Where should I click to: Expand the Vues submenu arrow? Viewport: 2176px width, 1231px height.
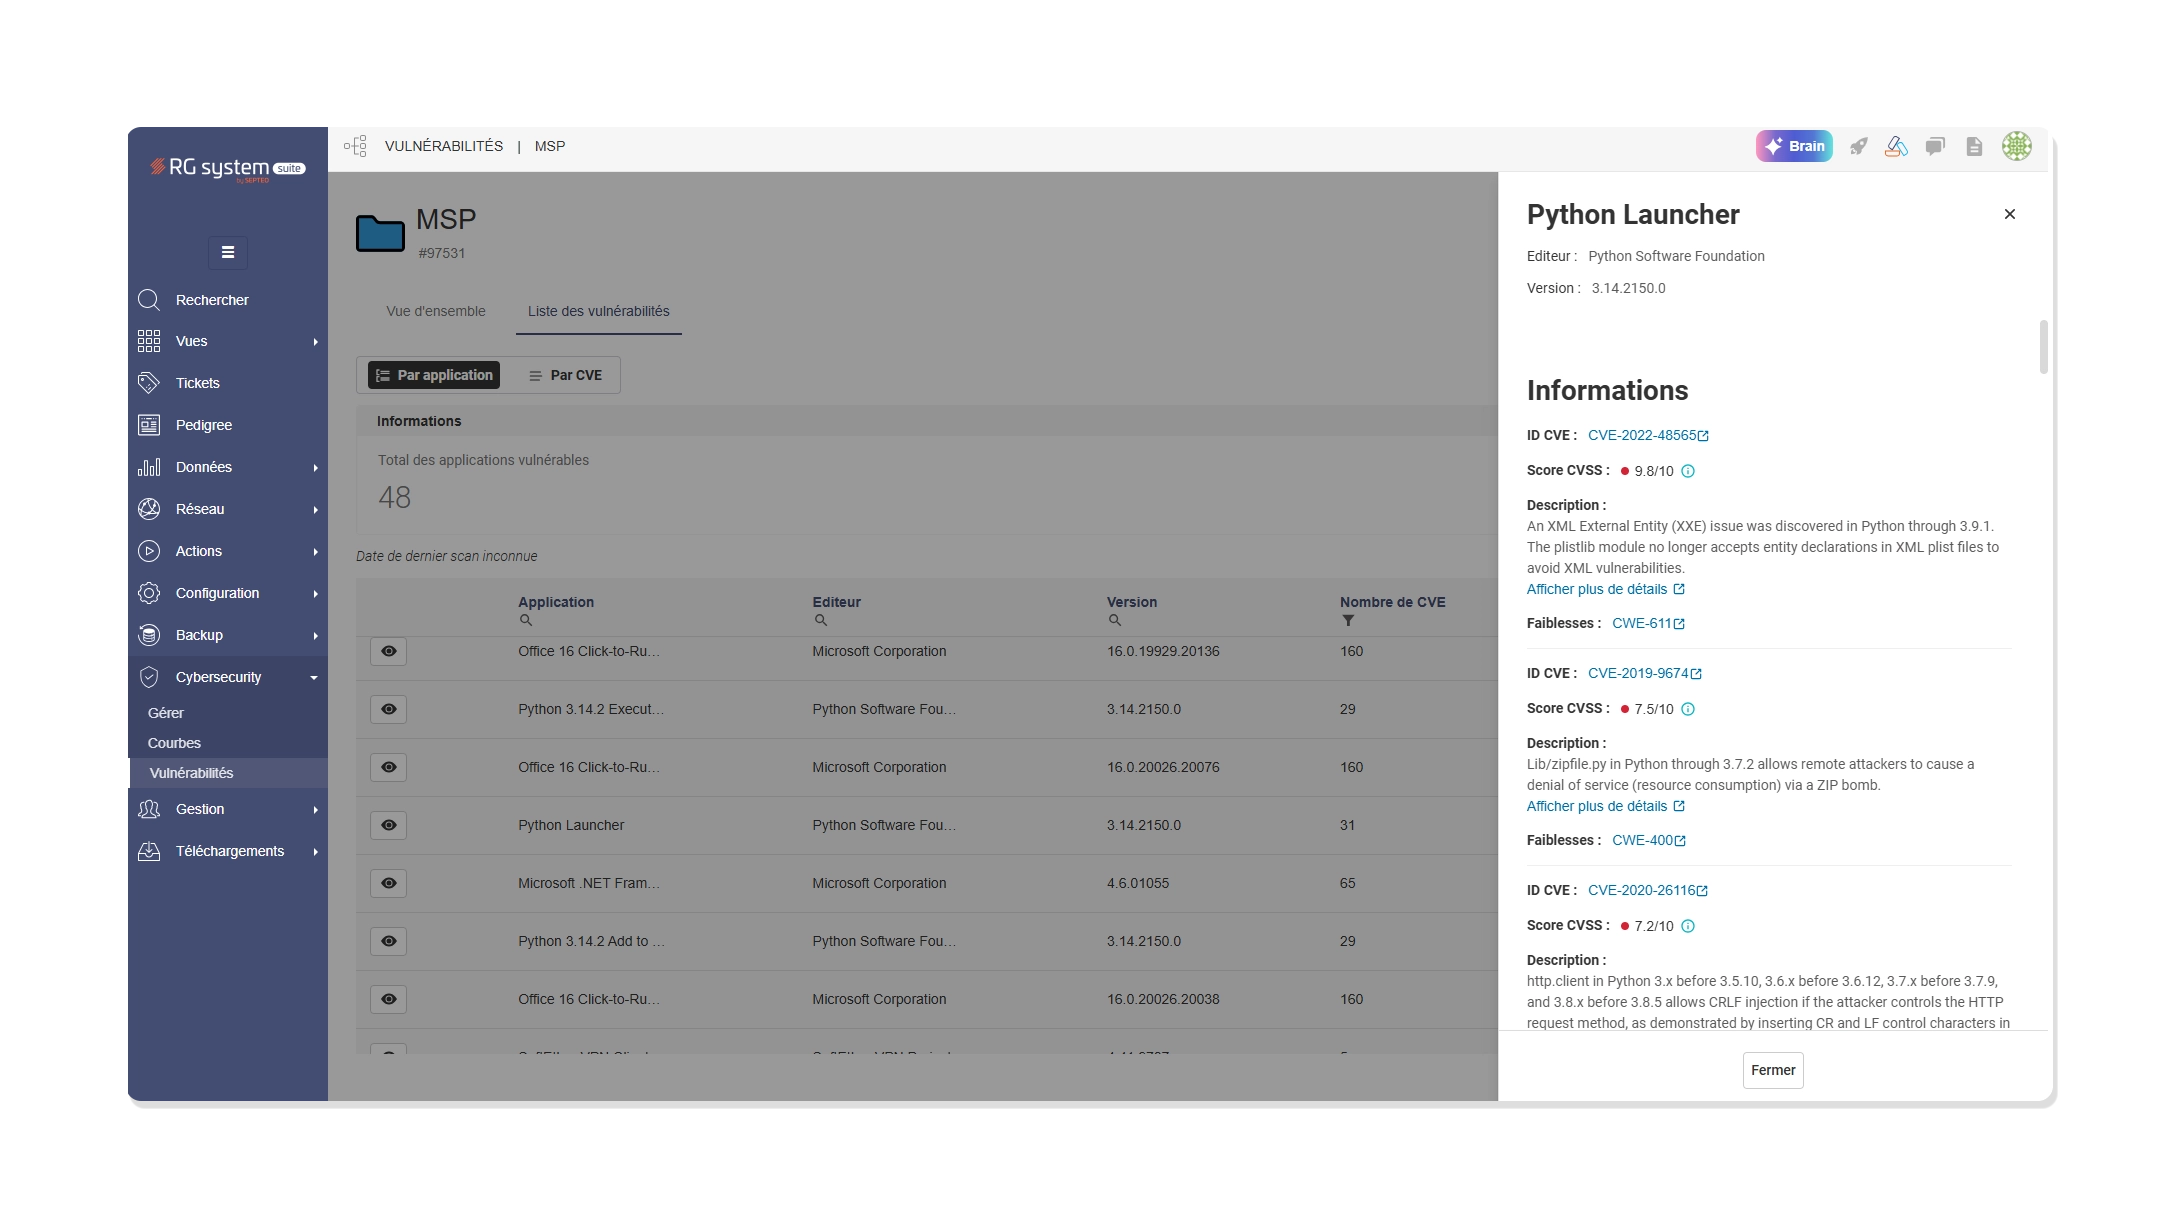(315, 342)
